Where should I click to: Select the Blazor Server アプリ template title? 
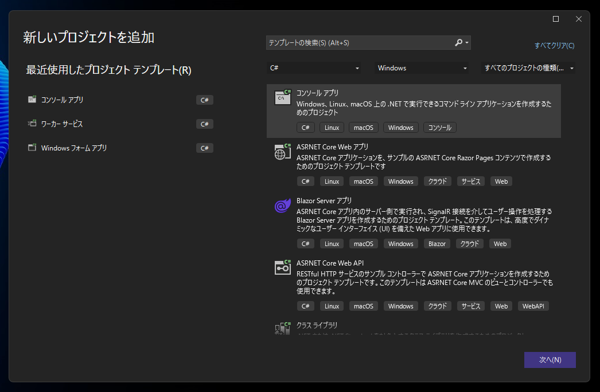coord(324,201)
